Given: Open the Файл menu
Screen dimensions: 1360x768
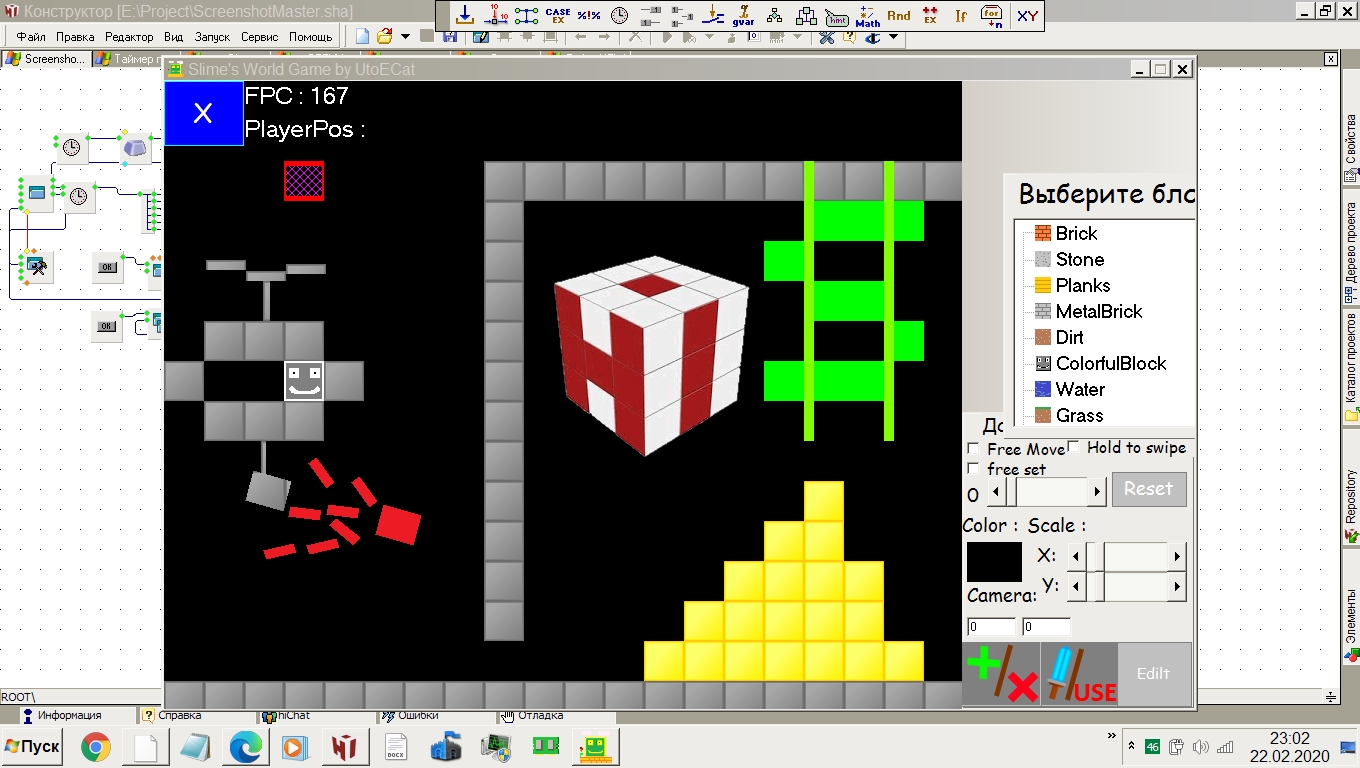Looking at the screenshot, I should click(x=31, y=37).
